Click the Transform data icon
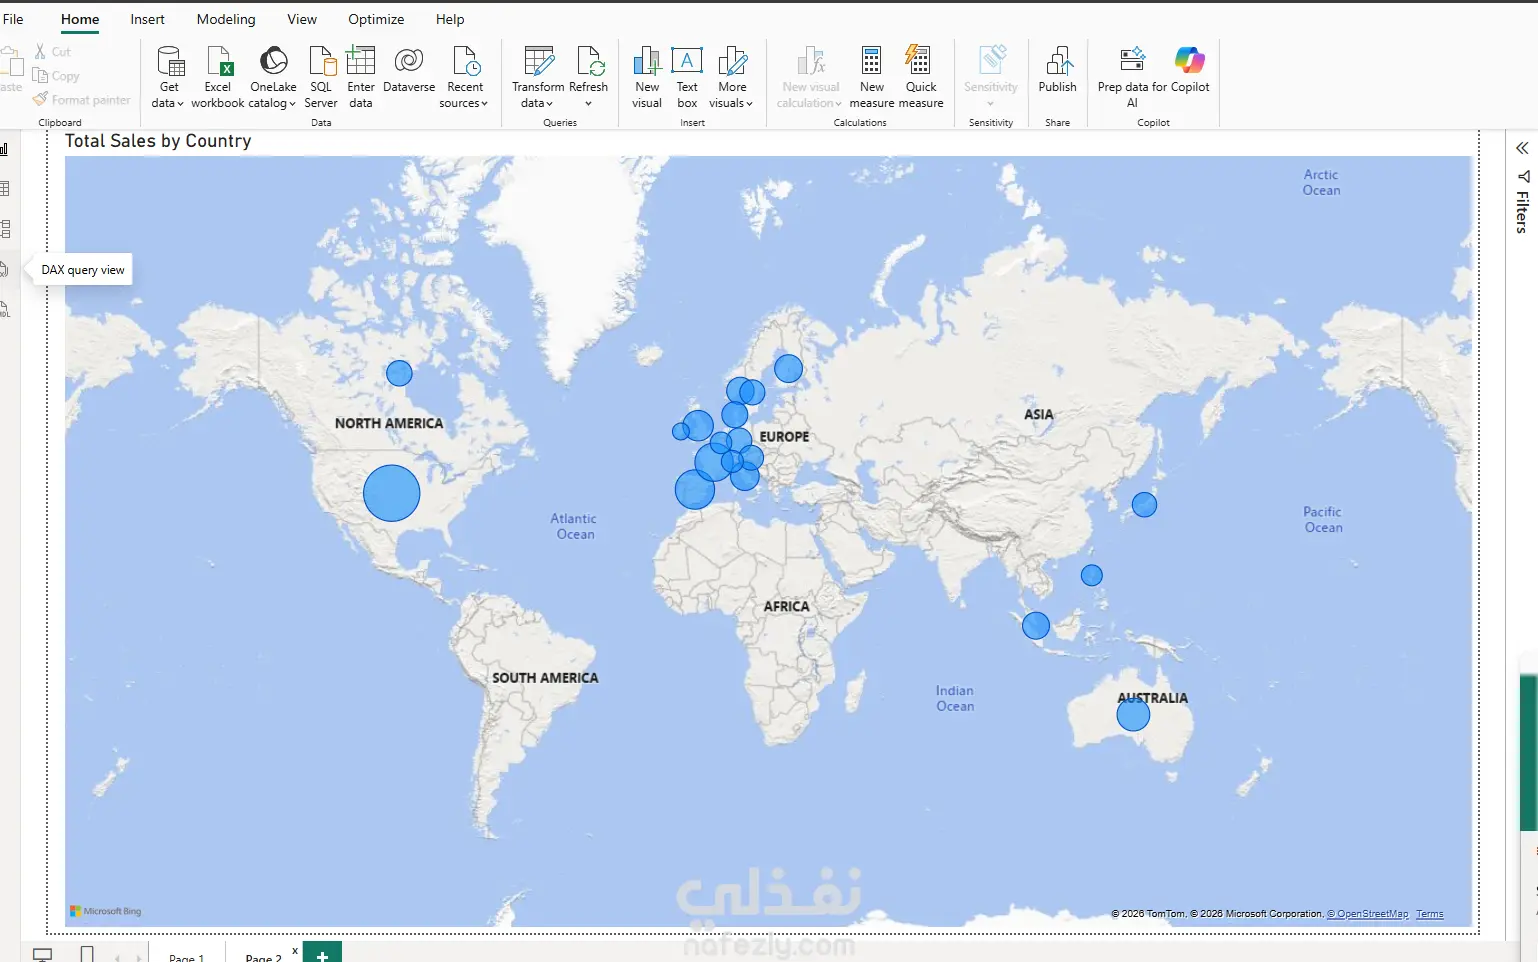Screen dimensions: 1538x962 point(539,61)
